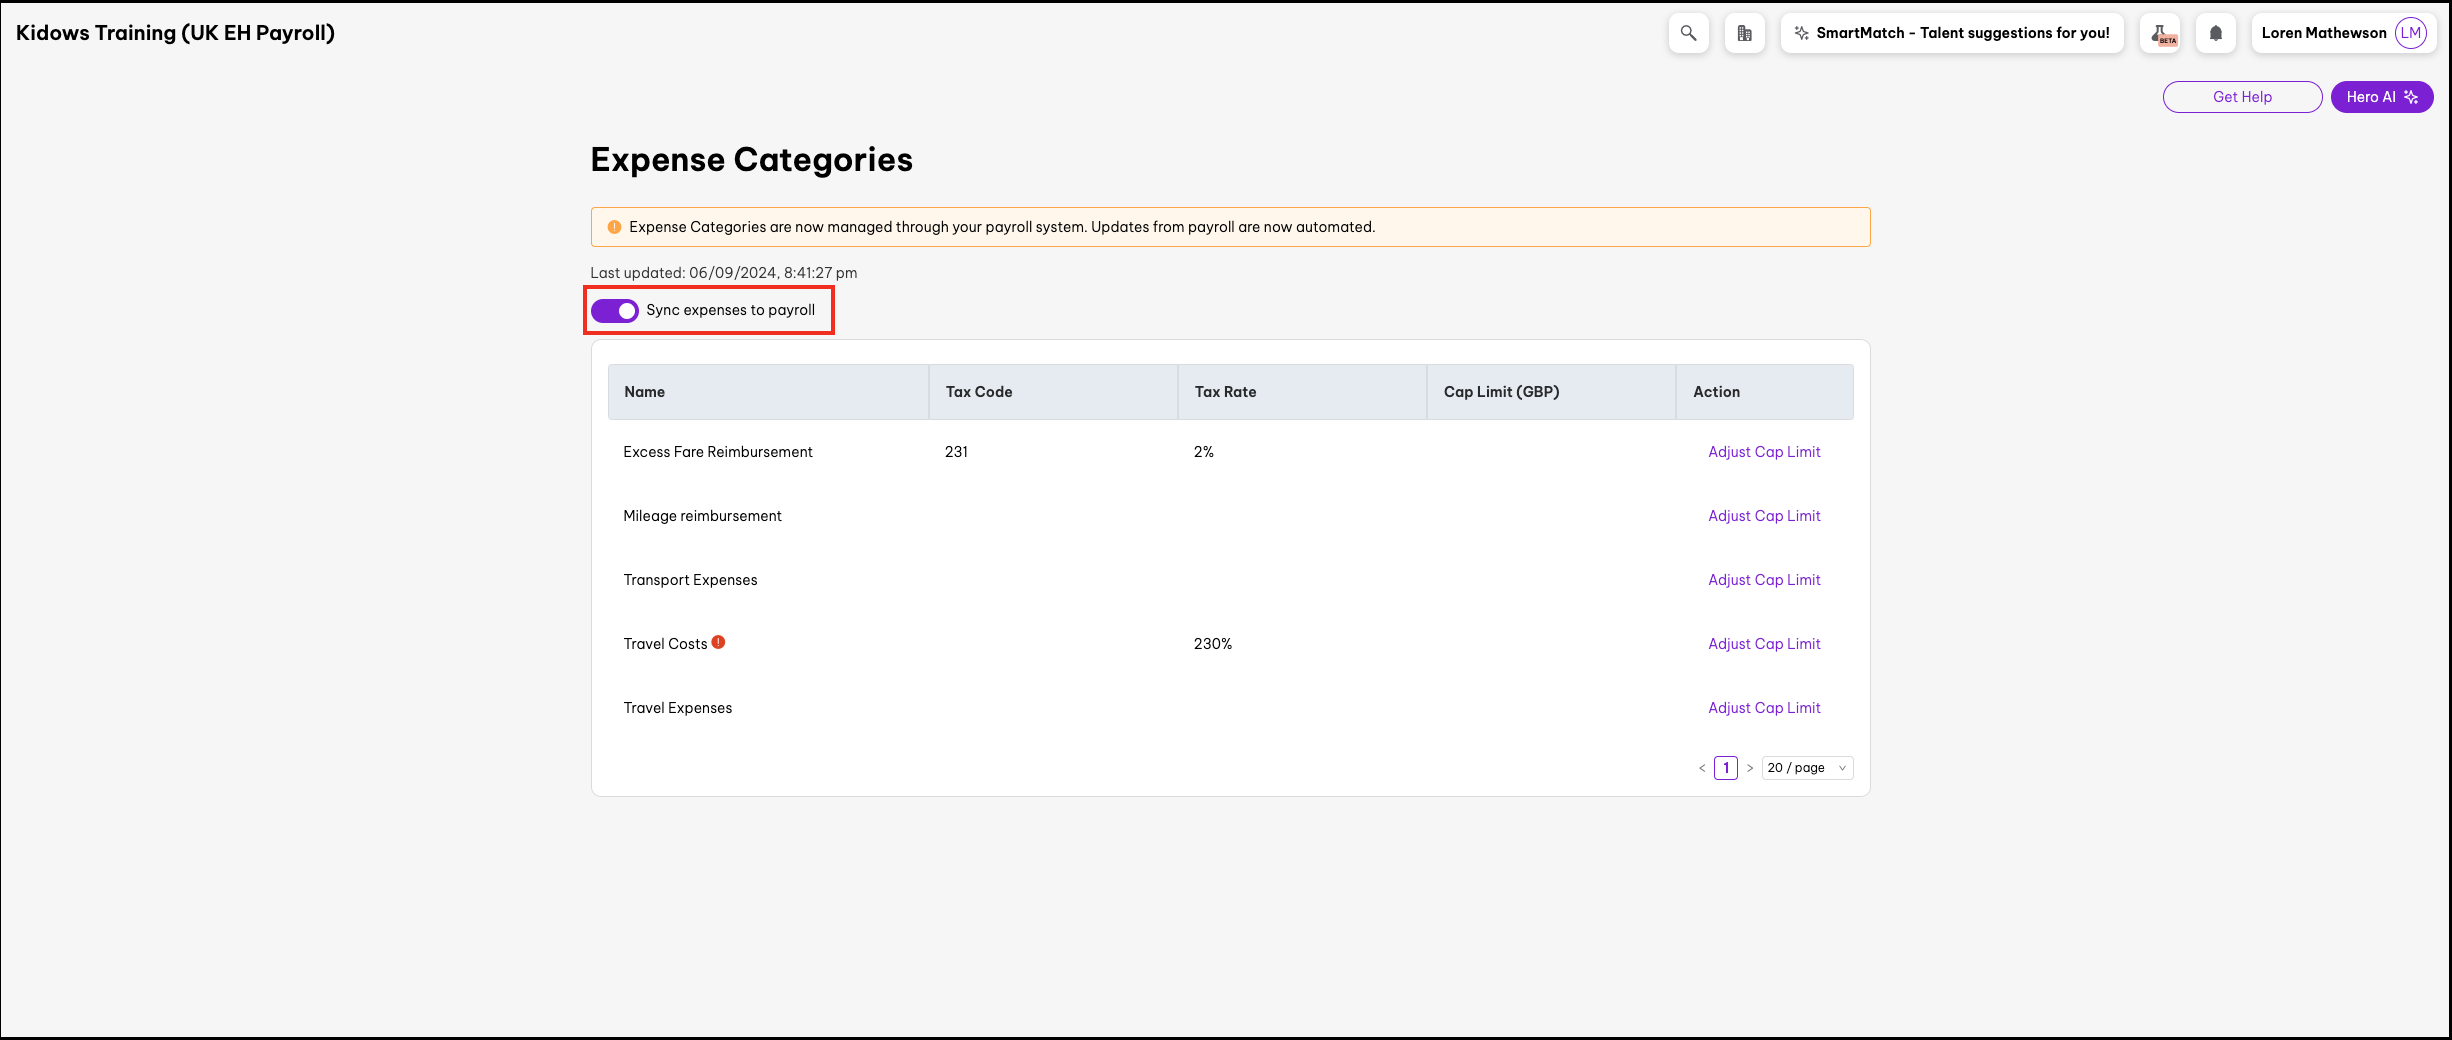Image resolution: width=2452 pixels, height=1040 pixels.
Task: Open the notifications bell
Action: coord(2216,33)
